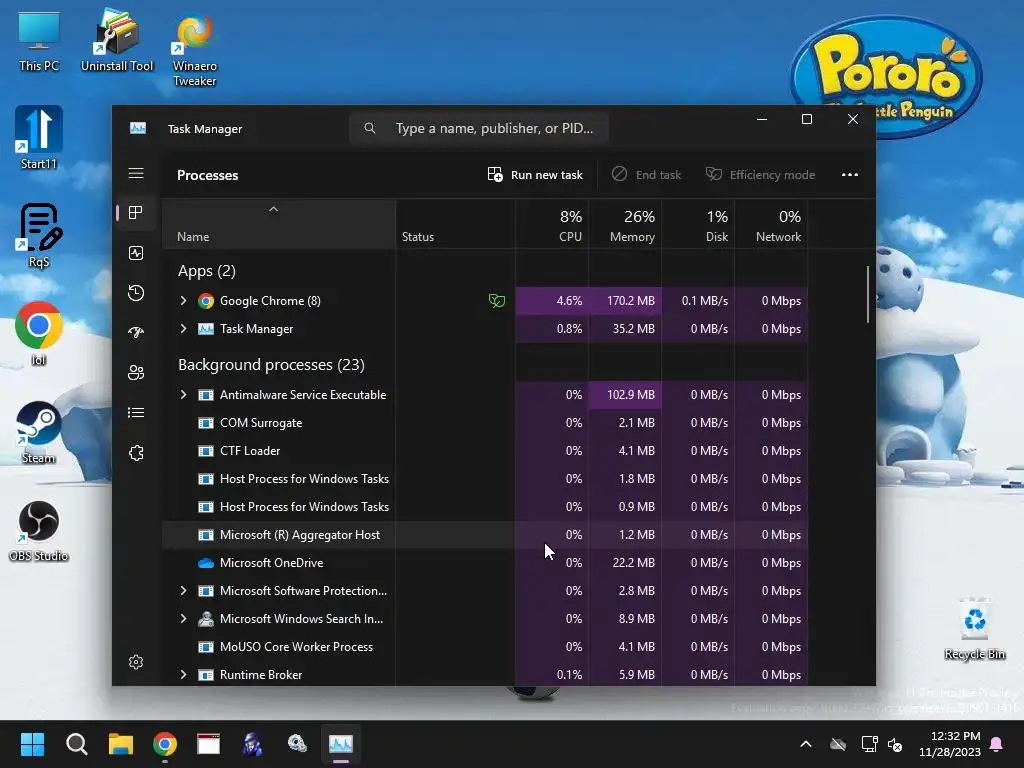Click the sort arrow above Name column
This screenshot has width=1024, height=768.
click(x=274, y=209)
